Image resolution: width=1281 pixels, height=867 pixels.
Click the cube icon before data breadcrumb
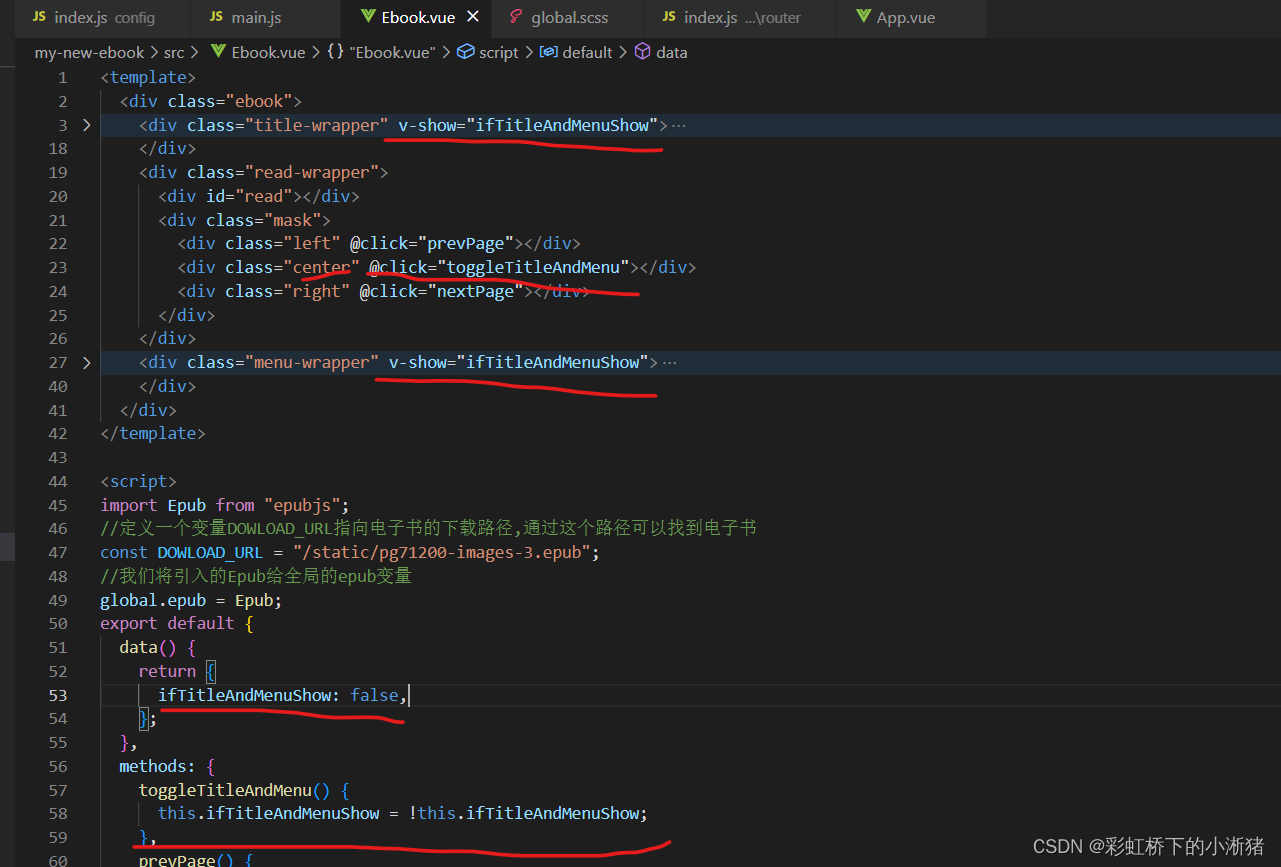643,52
